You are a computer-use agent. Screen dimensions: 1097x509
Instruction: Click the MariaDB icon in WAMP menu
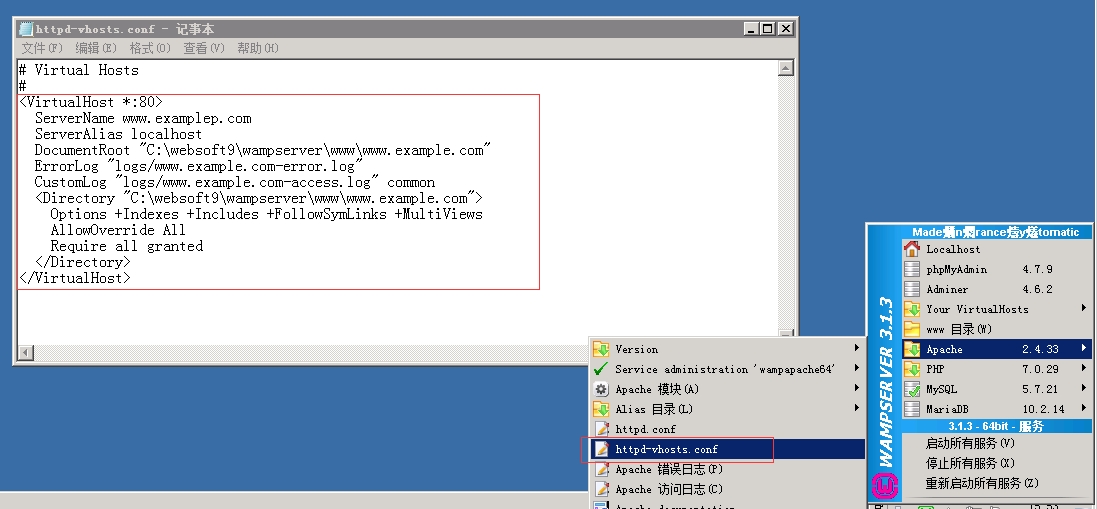pos(912,409)
